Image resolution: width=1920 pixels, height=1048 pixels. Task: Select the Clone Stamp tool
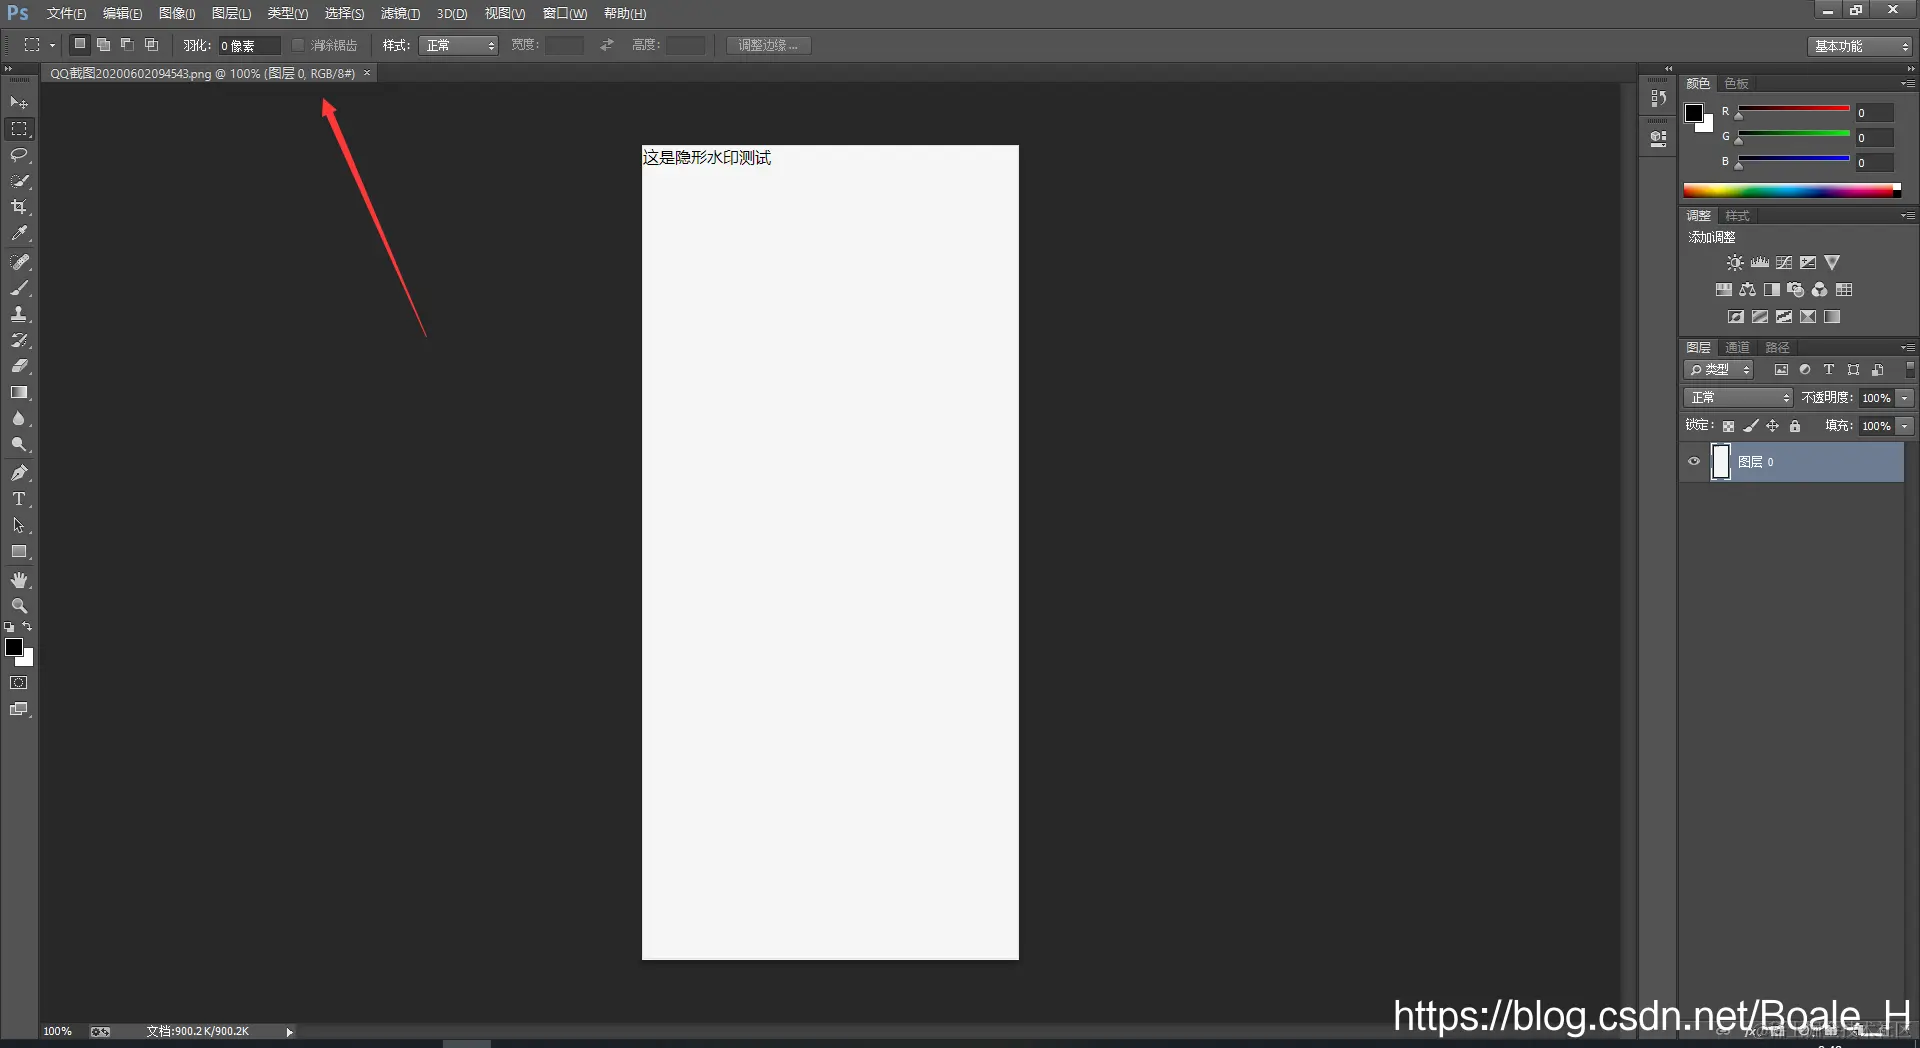[x=18, y=314]
